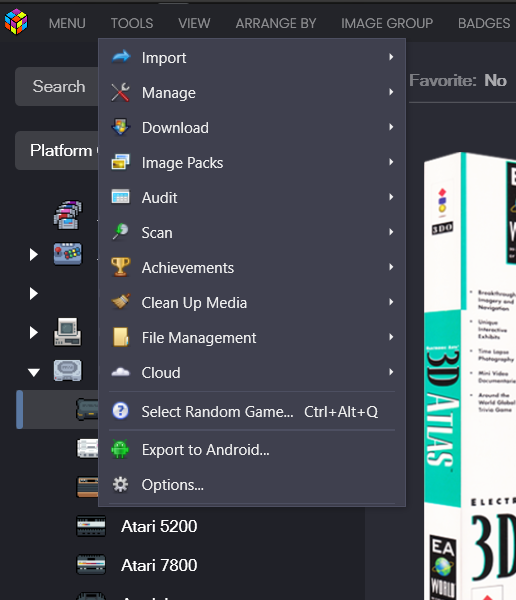Image resolution: width=516 pixels, height=600 pixels.
Task: Expand the arcade platform tree node
Action: tap(34, 254)
